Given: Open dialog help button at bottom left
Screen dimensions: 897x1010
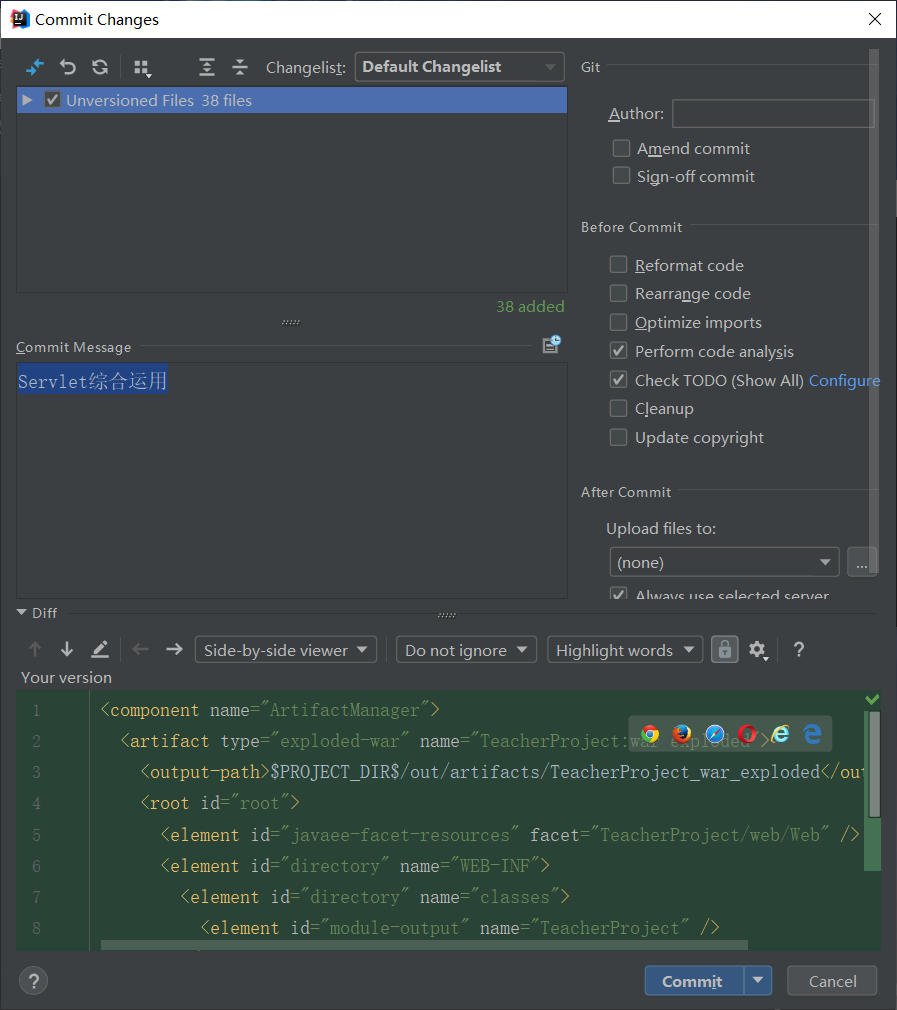Looking at the screenshot, I should (33, 981).
